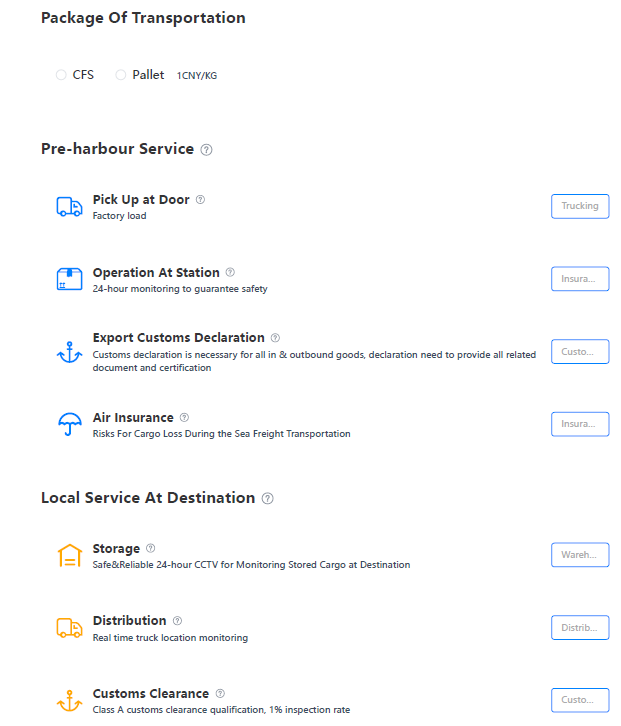The width and height of the screenshot is (621, 726).
Task: Click the Trucking button
Action: 580,206
